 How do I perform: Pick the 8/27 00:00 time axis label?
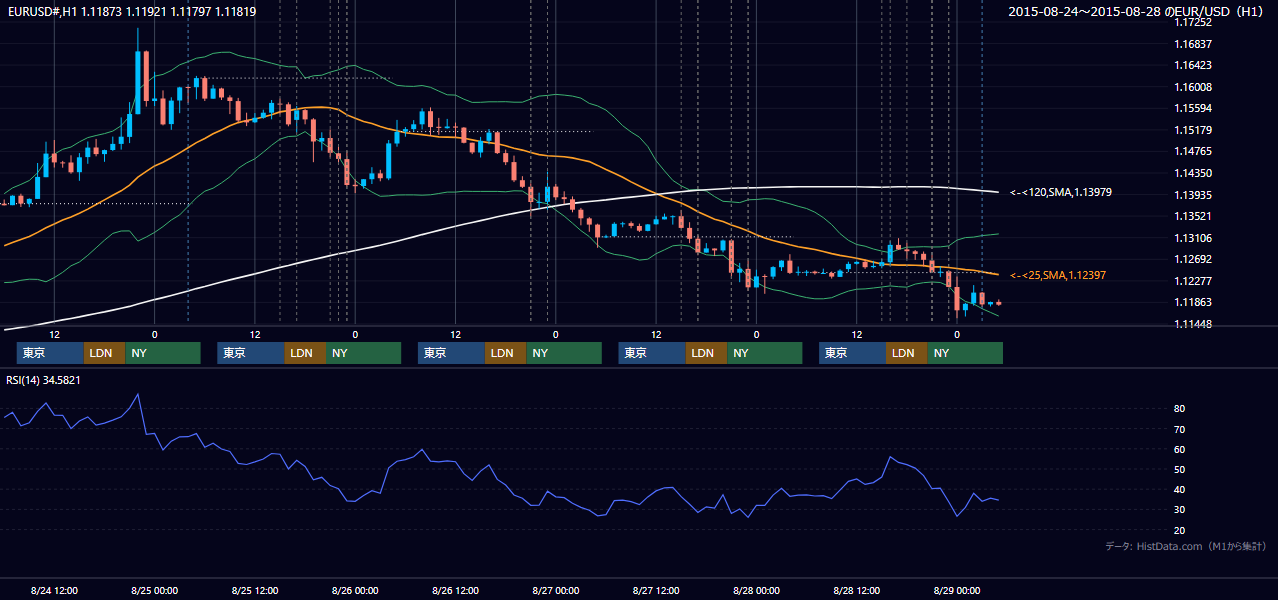(x=556, y=590)
